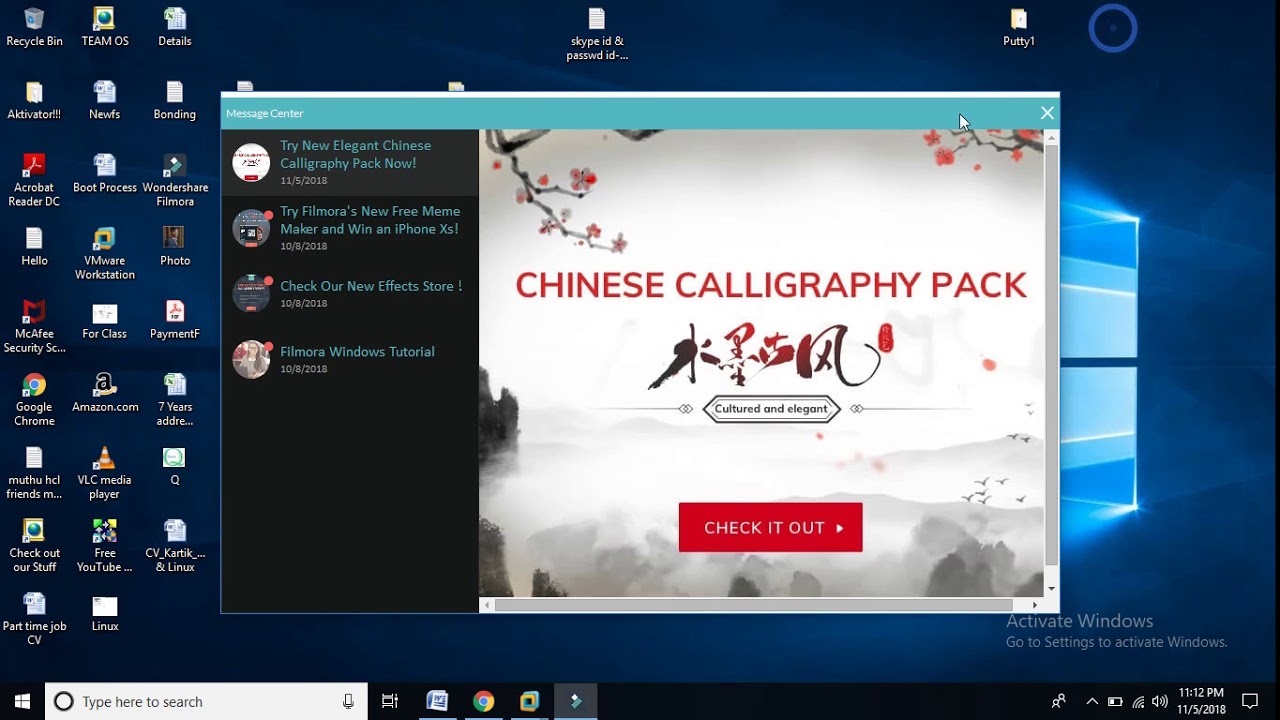Click Effects Store message thumbnail
The width and height of the screenshot is (1280, 720).
(251, 293)
